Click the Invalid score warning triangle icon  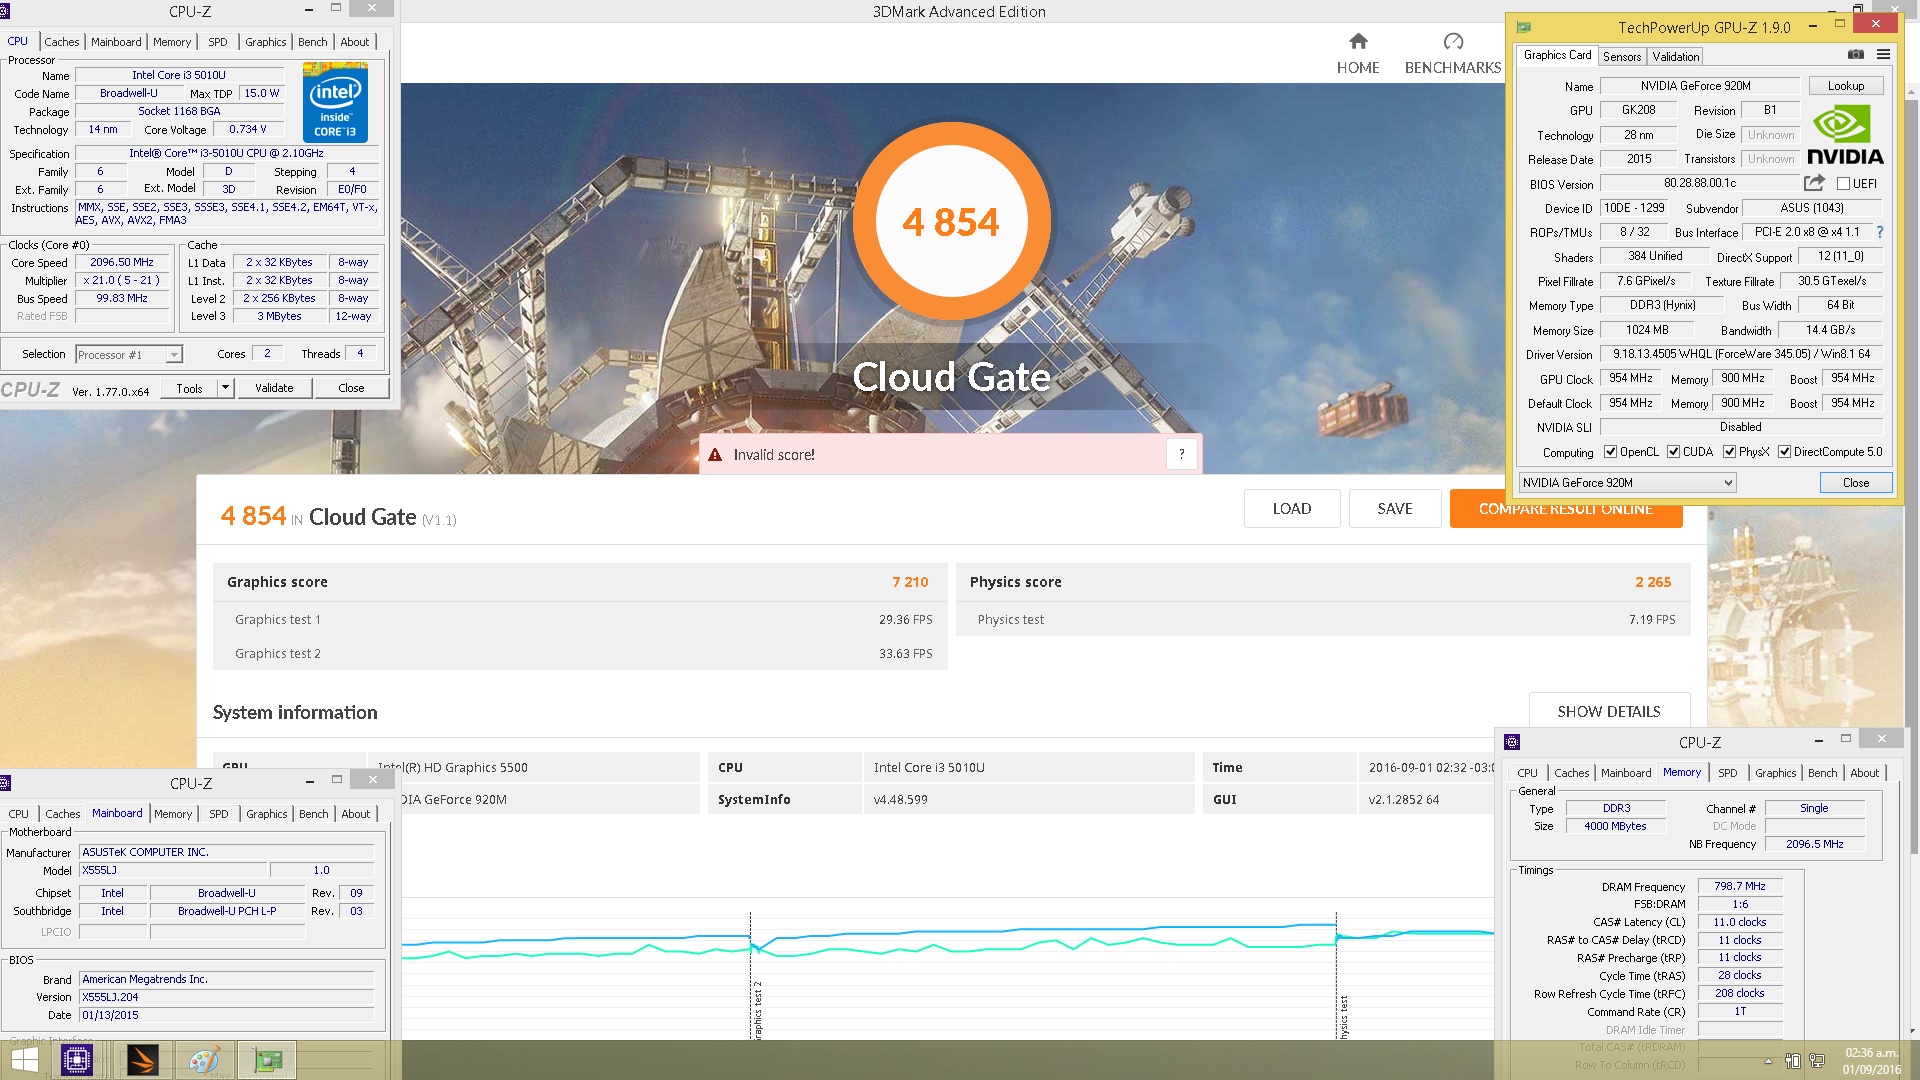(715, 455)
